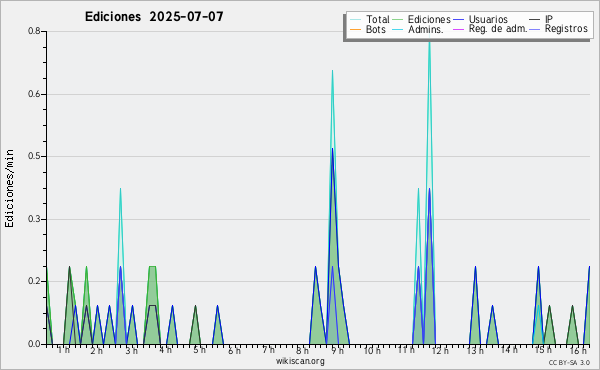Click the 'CC BY-SA 3.0' license text
Image resolution: width=600 pixels, height=370 pixels.
tap(569, 362)
